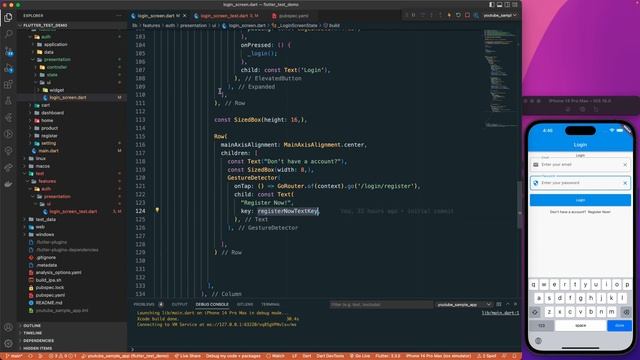Clear the email field X in the simulator
This screenshot has height=360, width=640.
point(625,165)
